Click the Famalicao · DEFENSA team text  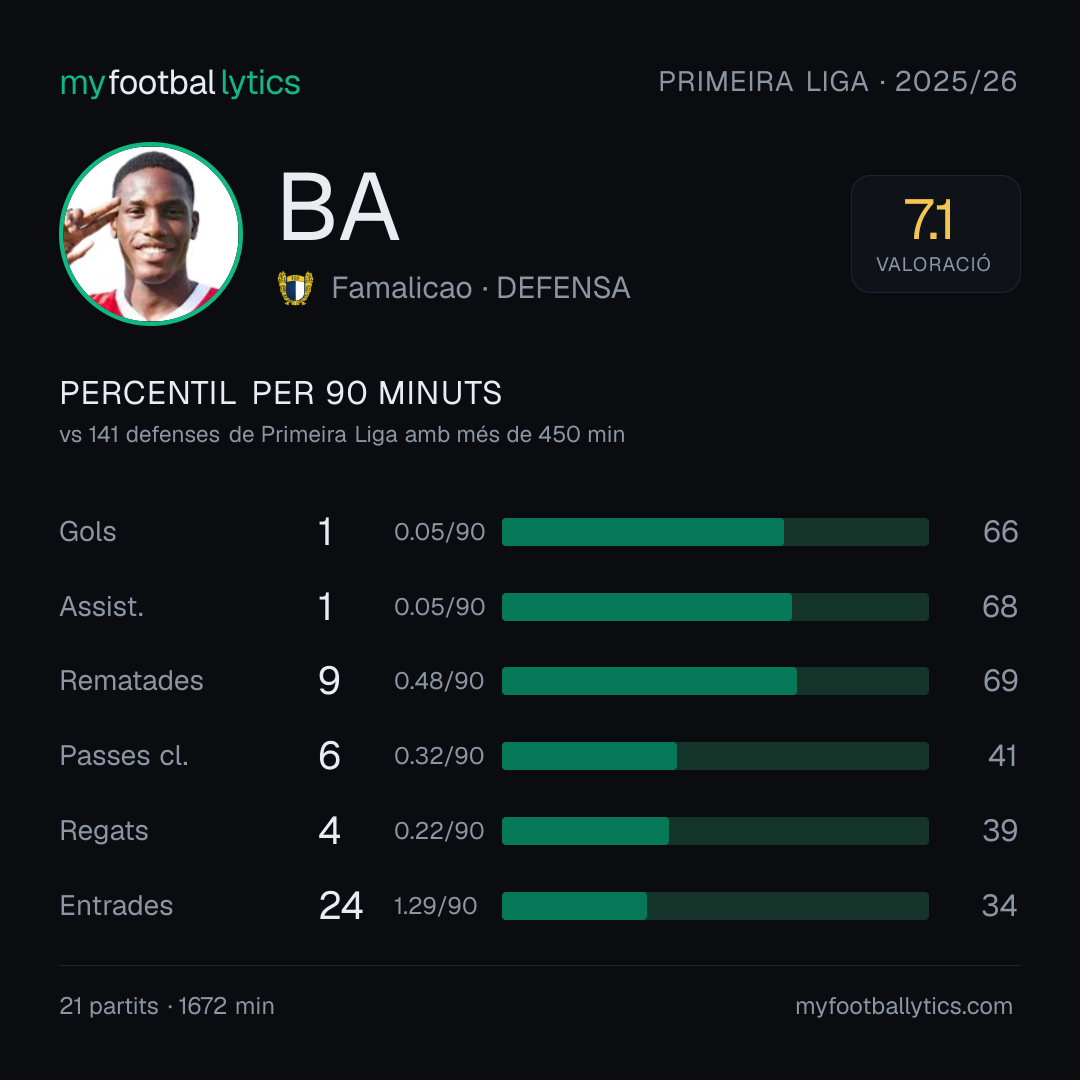point(481,288)
